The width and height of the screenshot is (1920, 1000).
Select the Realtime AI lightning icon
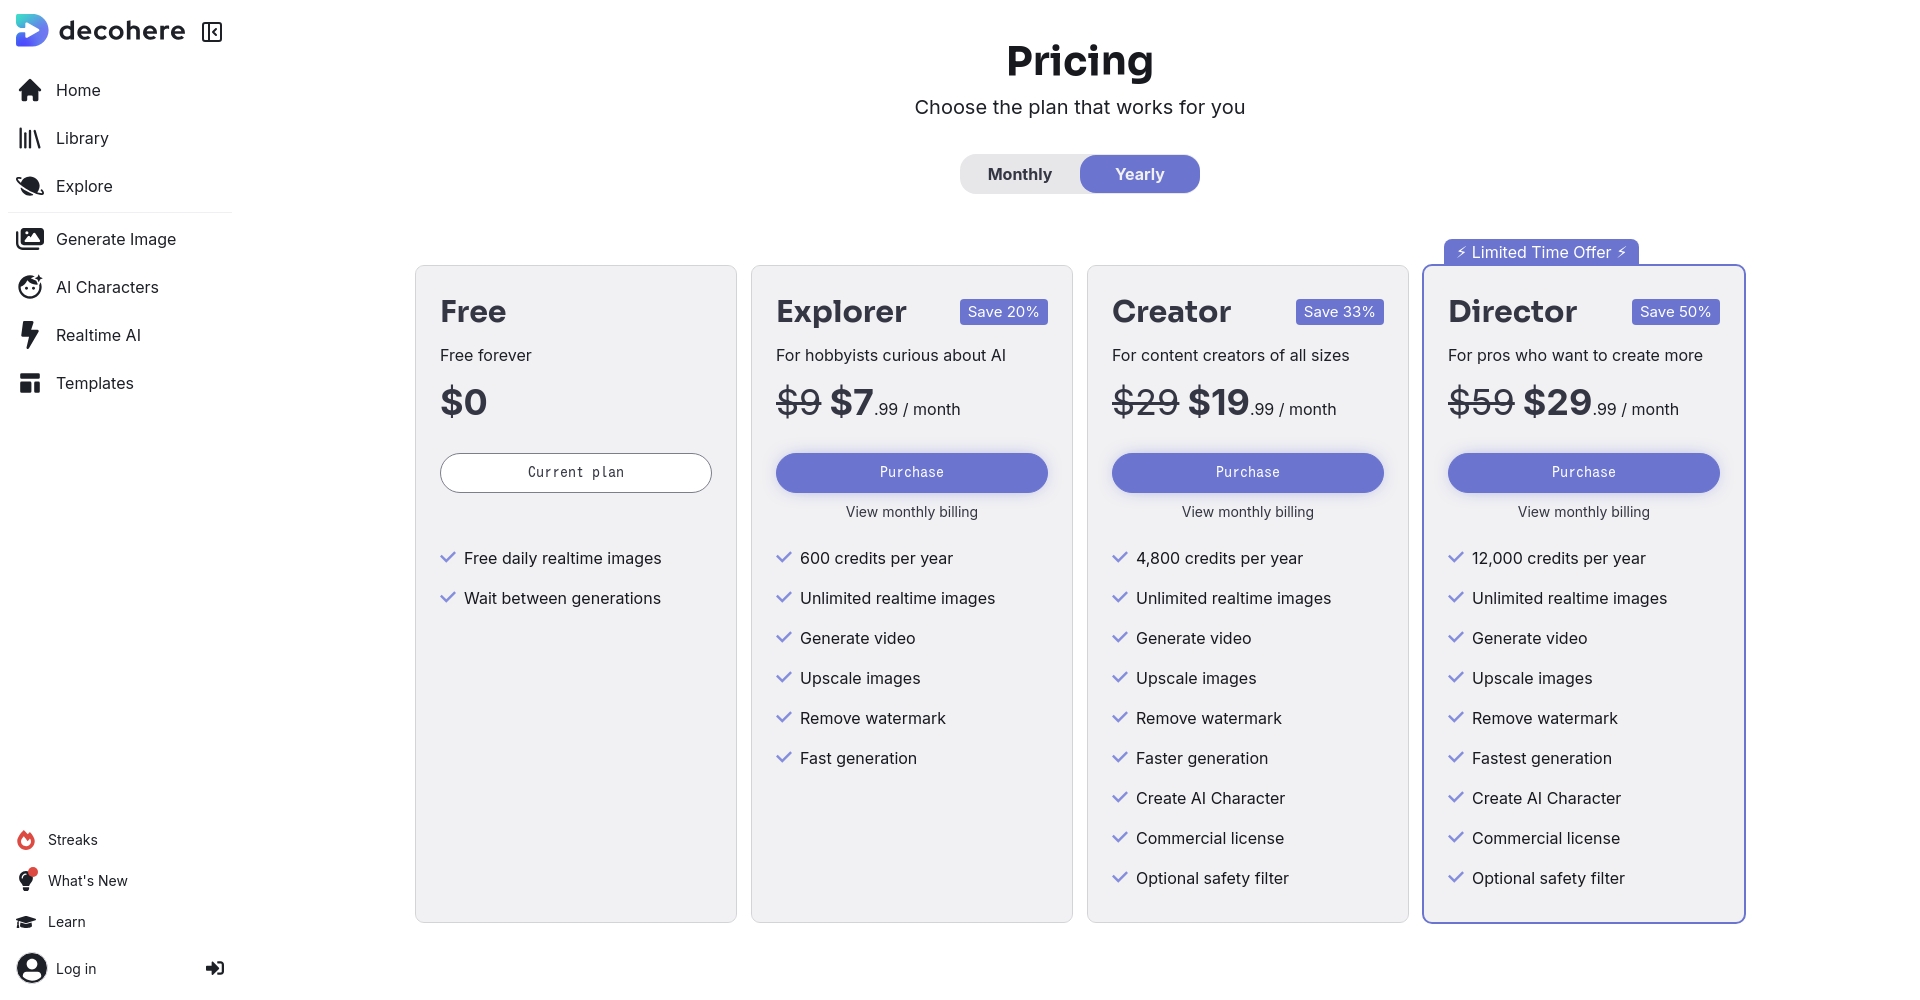pos(30,335)
